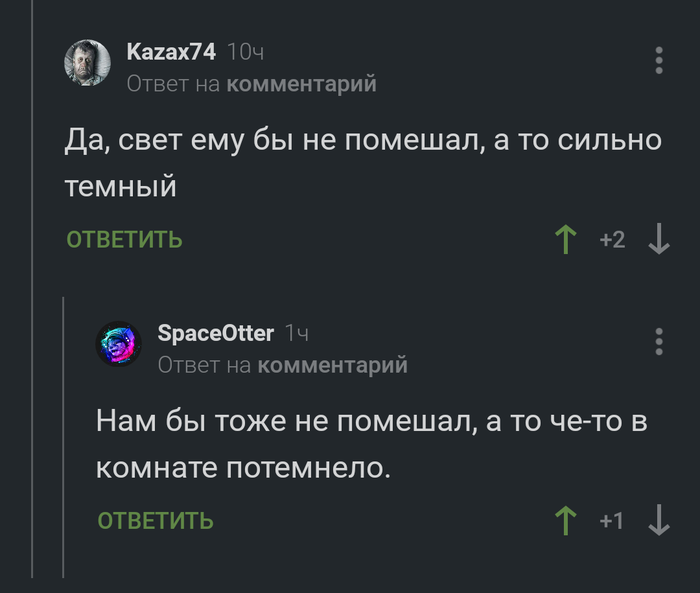Click the SpaceOtter username
700x593 pixels.
pyautogui.click(x=215, y=333)
